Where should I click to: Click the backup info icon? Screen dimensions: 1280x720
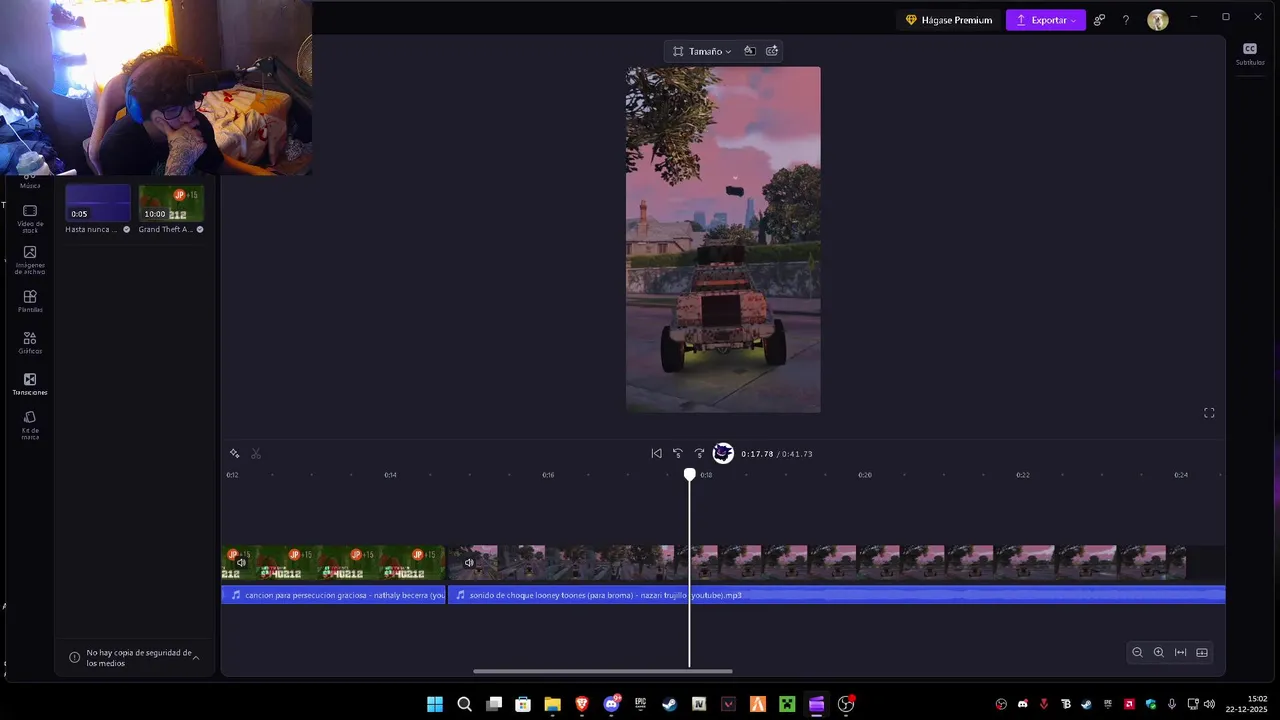tap(74, 658)
